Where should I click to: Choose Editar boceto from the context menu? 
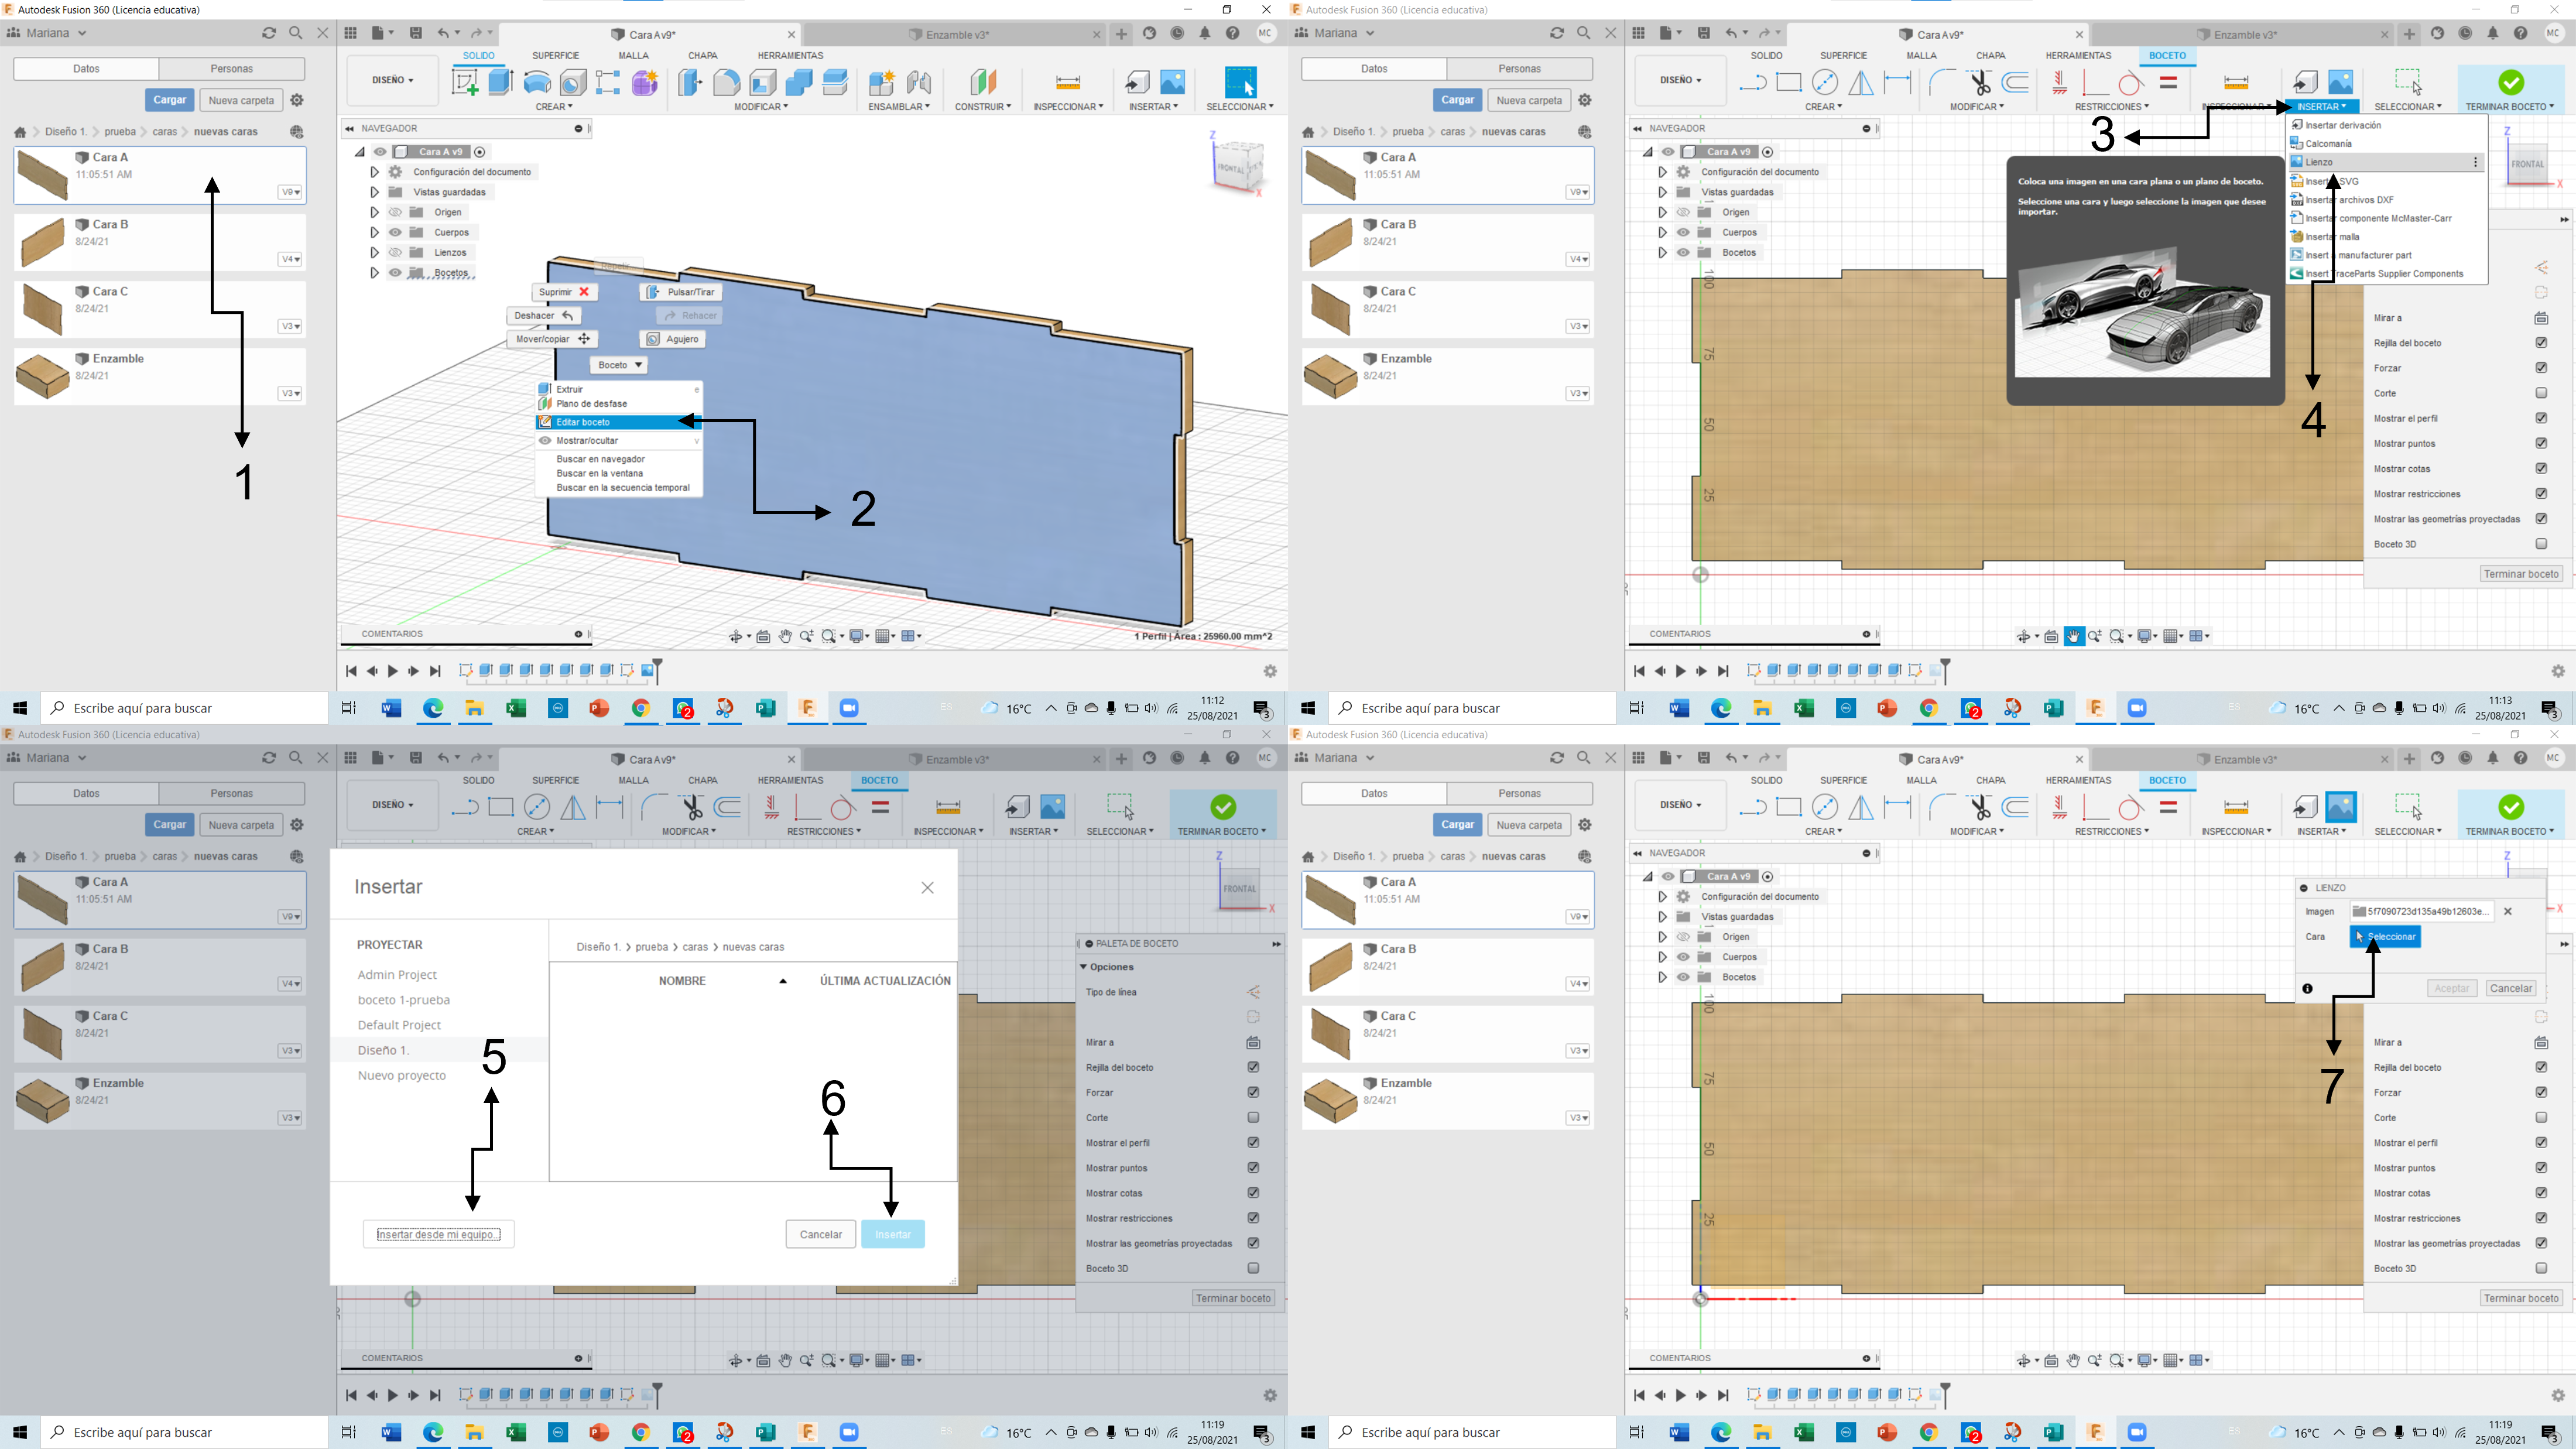583,422
